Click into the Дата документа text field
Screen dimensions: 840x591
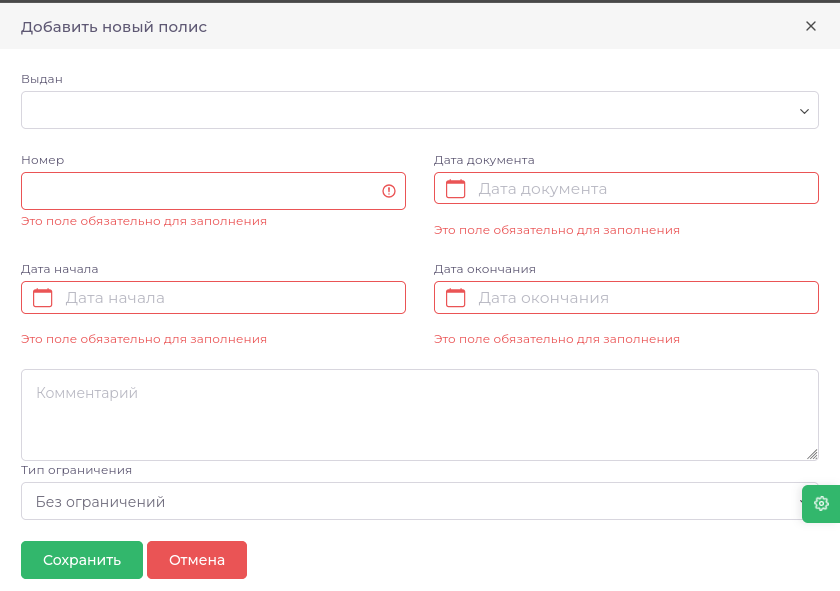coord(640,188)
